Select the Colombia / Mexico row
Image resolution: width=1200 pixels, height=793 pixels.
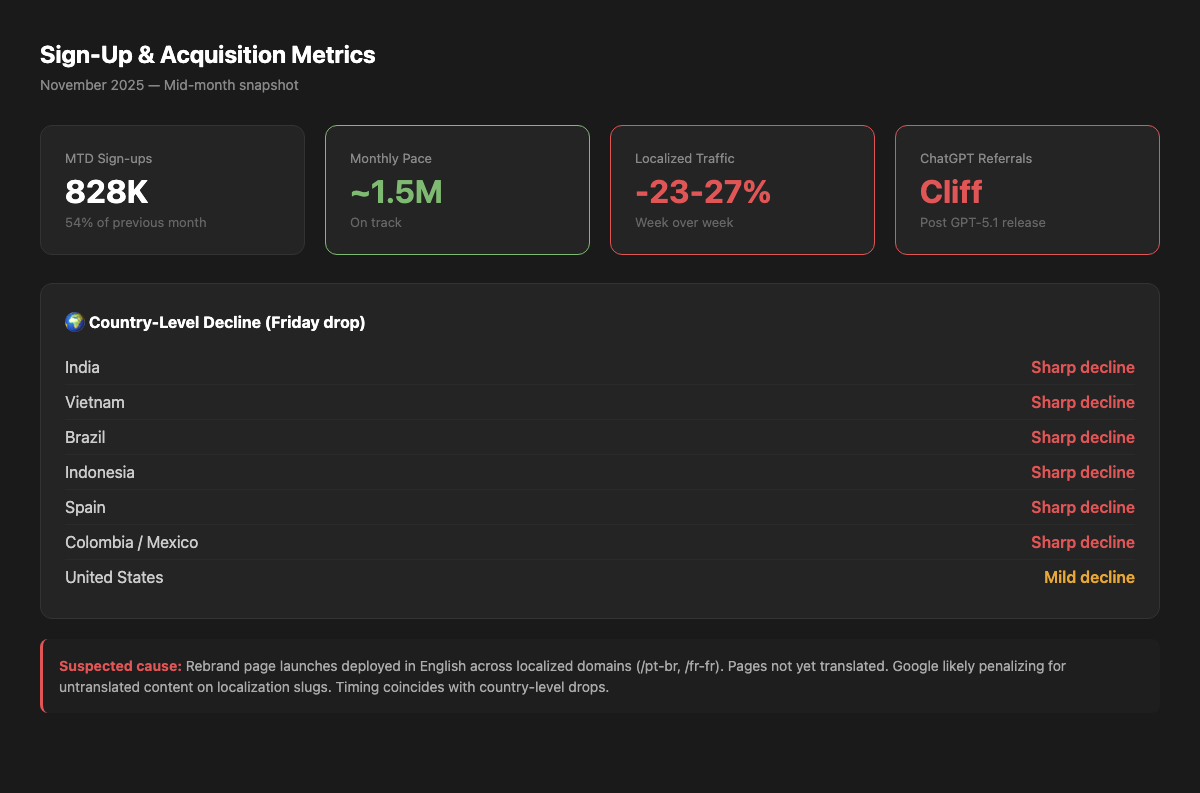(600, 542)
